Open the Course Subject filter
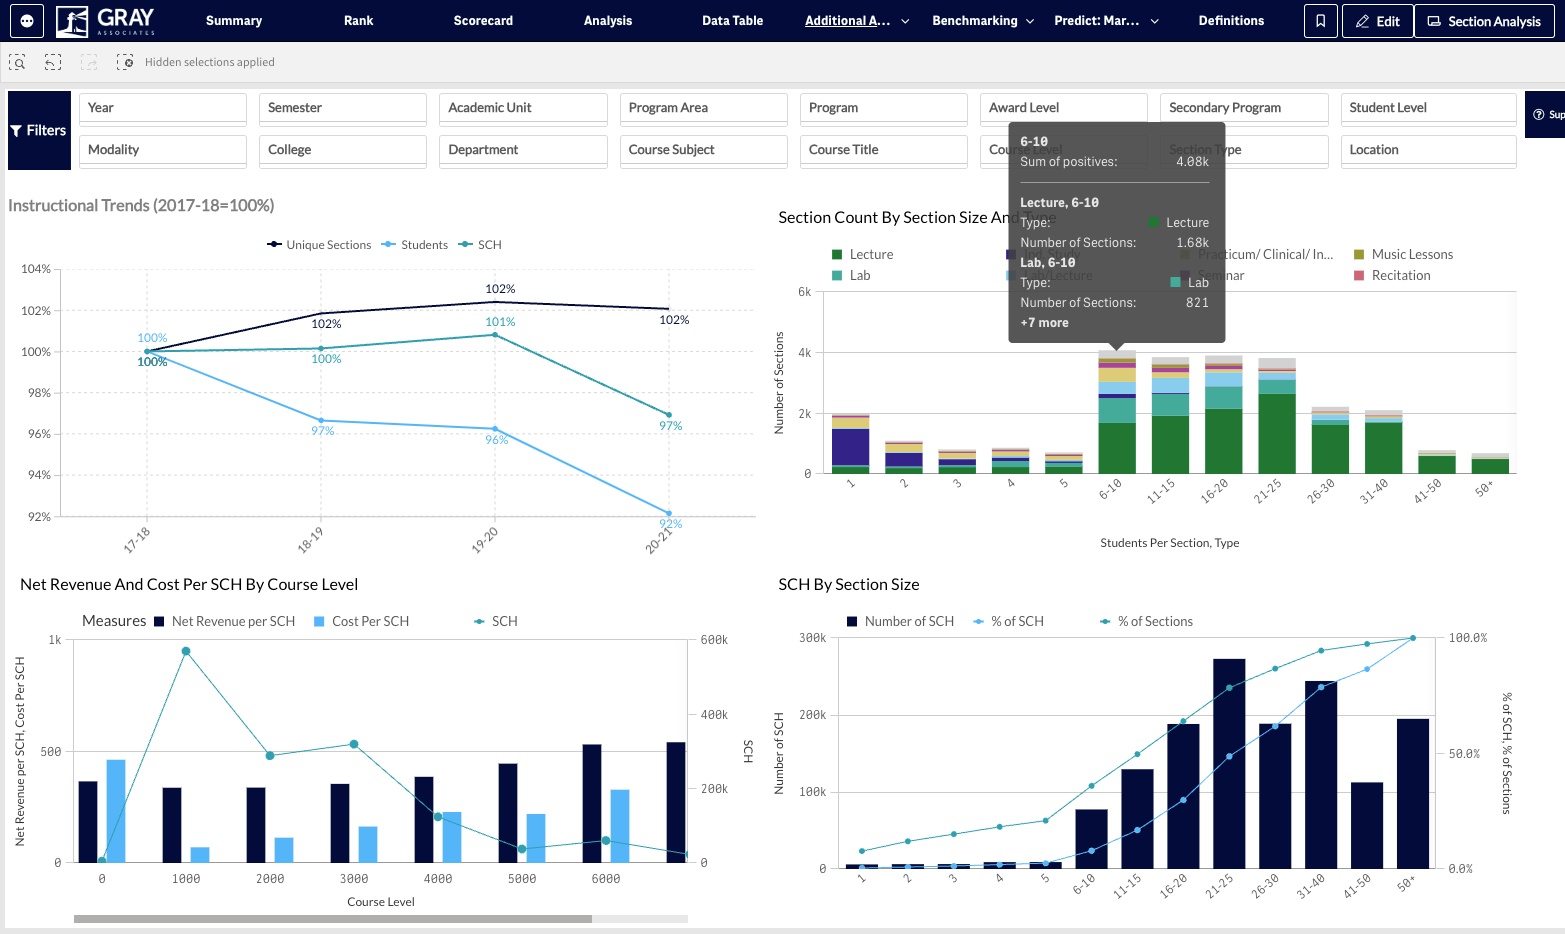Viewport: 1565px width, 934px height. point(704,150)
